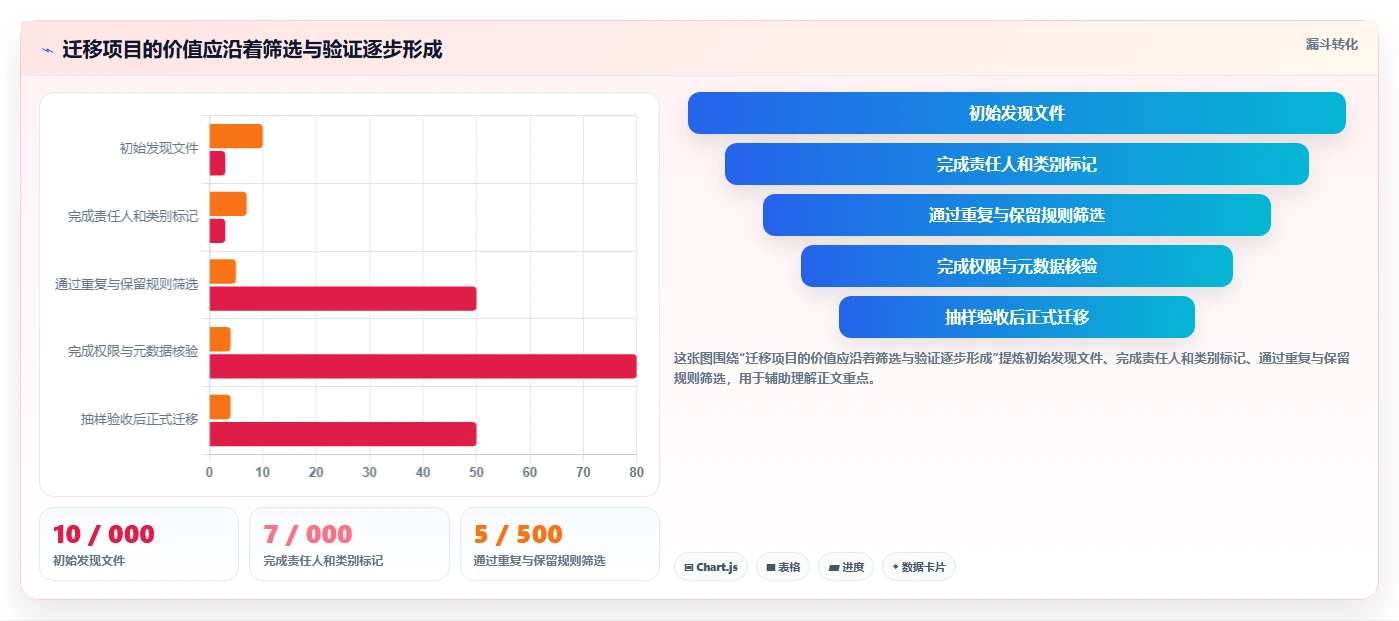The width and height of the screenshot is (1399, 621).
Task: Click the Chart.js tag
Action: click(711, 567)
